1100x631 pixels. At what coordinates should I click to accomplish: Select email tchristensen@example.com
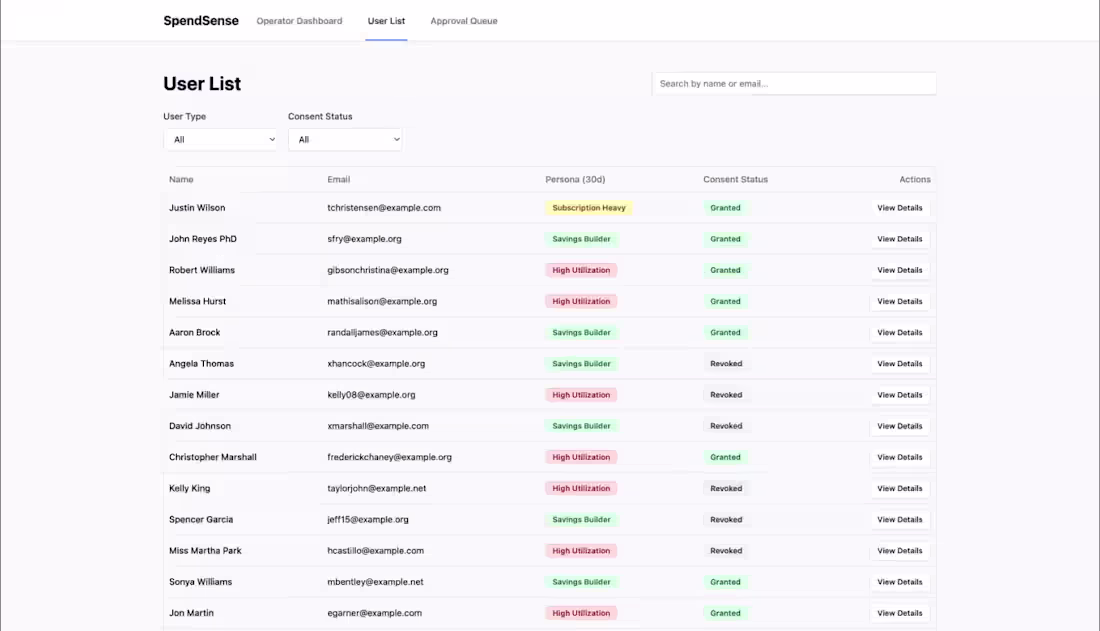(384, 208)
